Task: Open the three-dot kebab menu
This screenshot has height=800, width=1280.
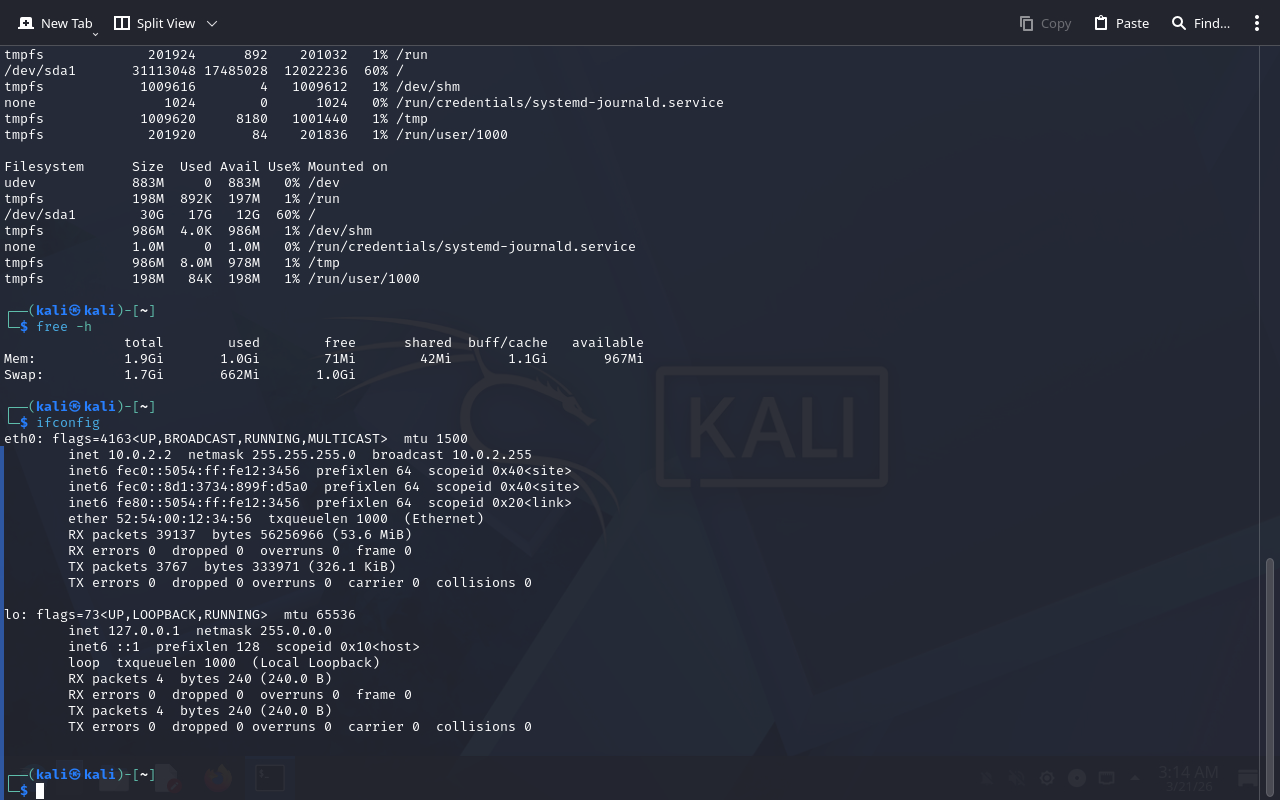Action: [1257, 23]
